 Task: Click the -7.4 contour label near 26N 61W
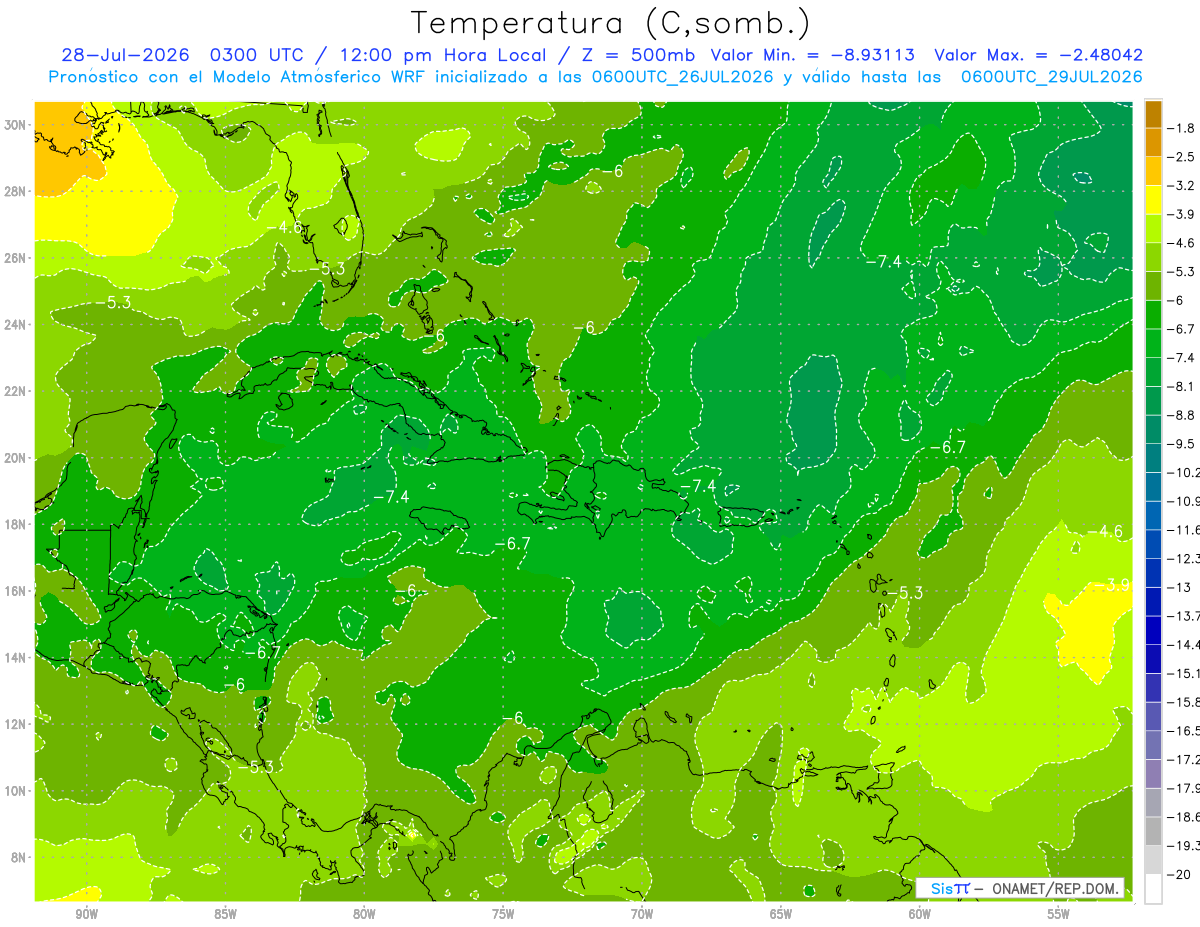point(883,261)
